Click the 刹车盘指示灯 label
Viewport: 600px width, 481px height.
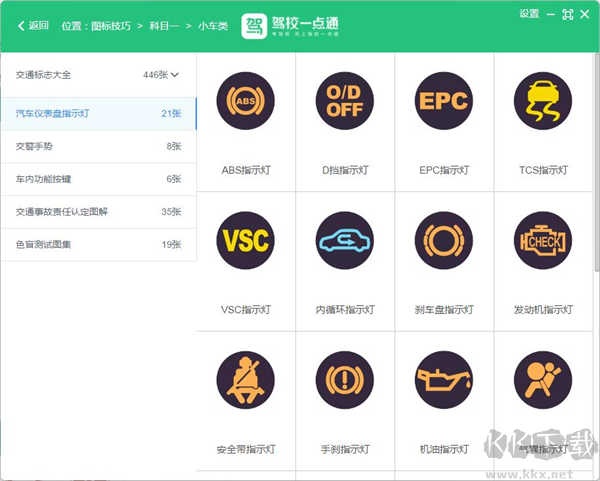click(444, 310)
